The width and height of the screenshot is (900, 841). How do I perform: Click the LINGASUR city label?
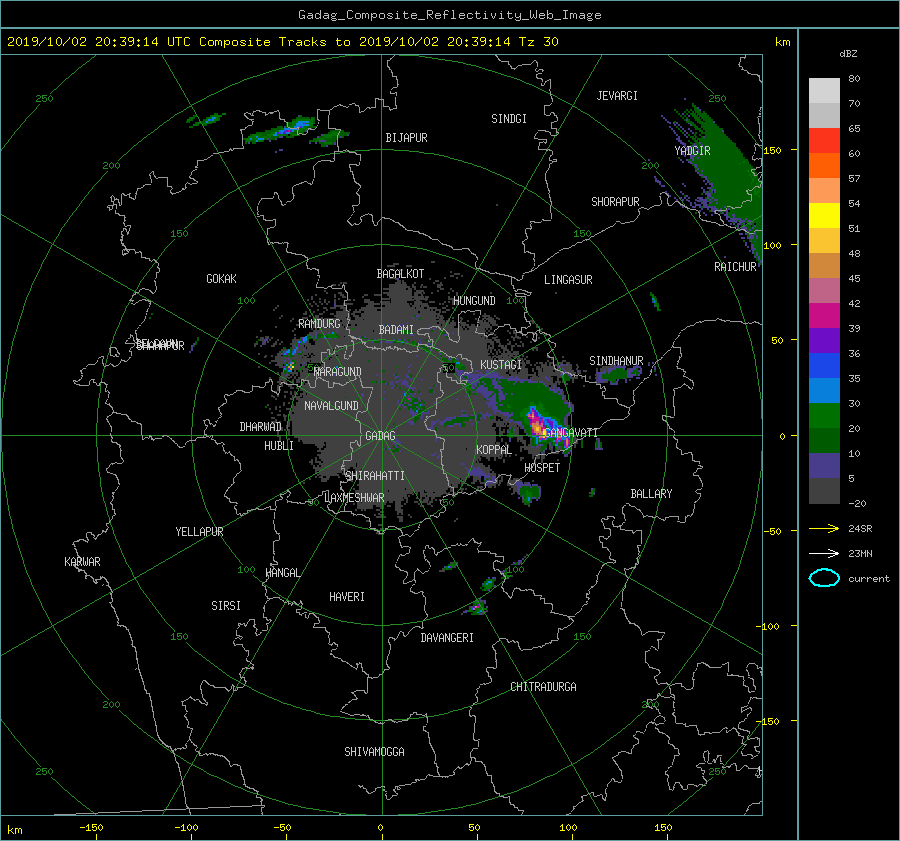click(x=568, y=280)
